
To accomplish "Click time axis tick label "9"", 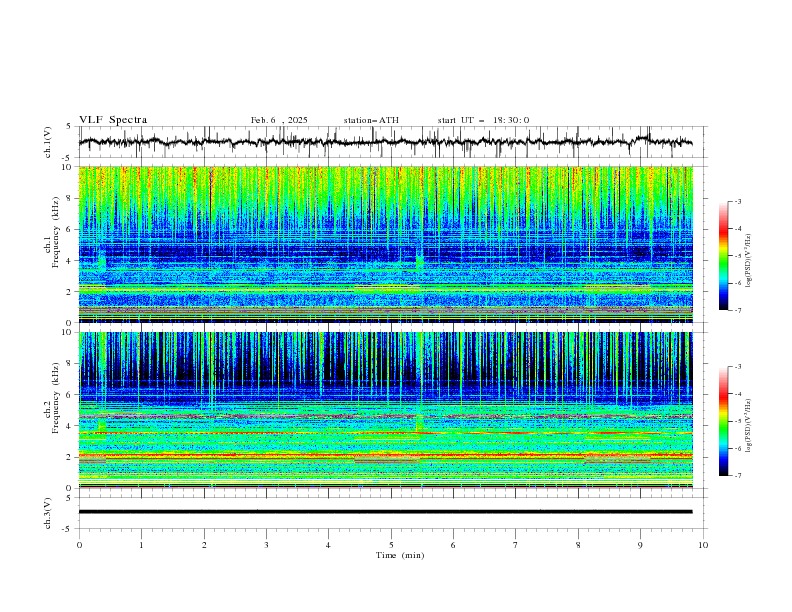I will point(640,545).
